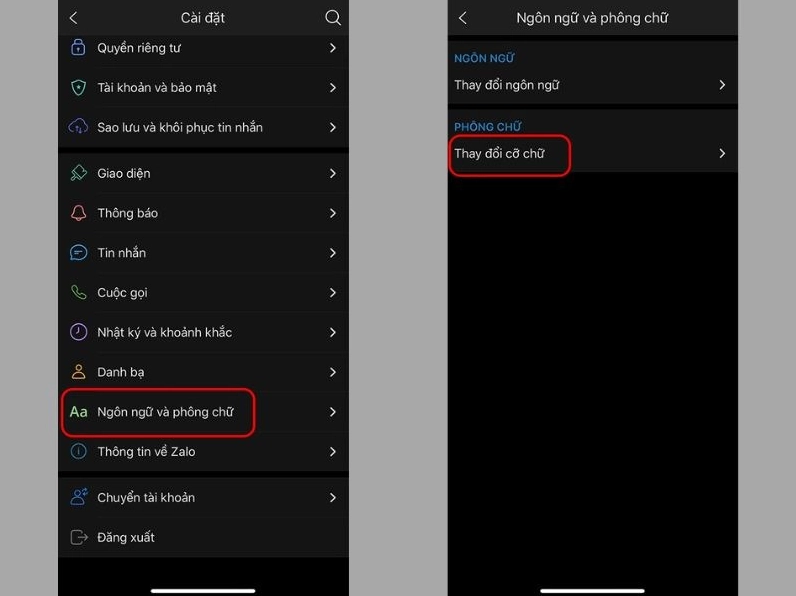The image size is (796, 596).
Task: Open the Tin nhắn settings item
Action: coord(203,253)
